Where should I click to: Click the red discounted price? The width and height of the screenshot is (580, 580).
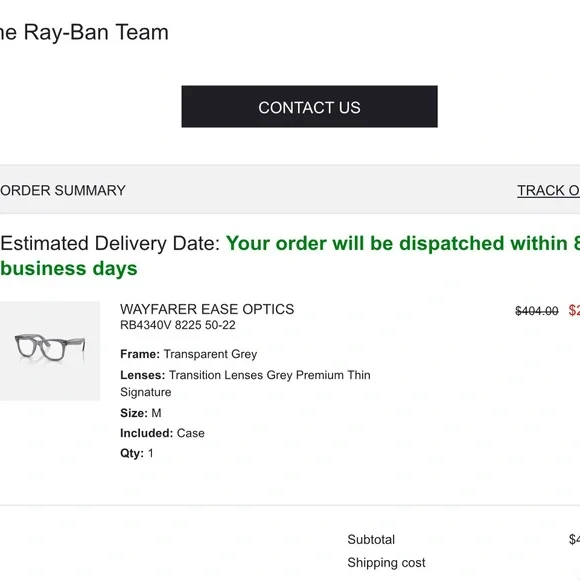pos(574,310)
